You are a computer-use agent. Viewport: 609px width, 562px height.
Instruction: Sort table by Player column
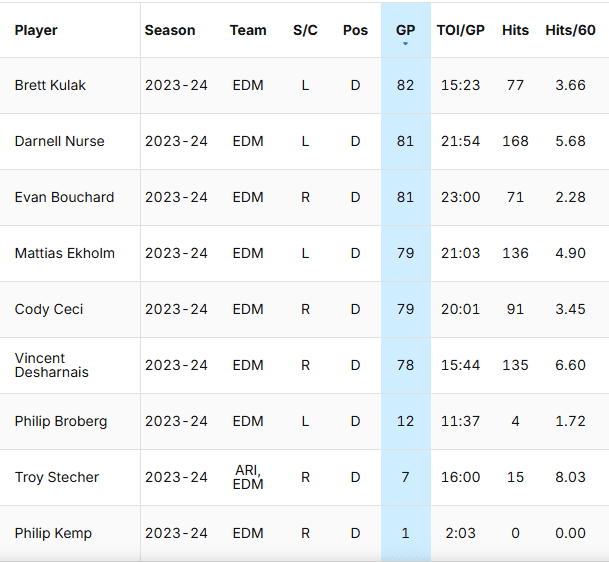36,30
